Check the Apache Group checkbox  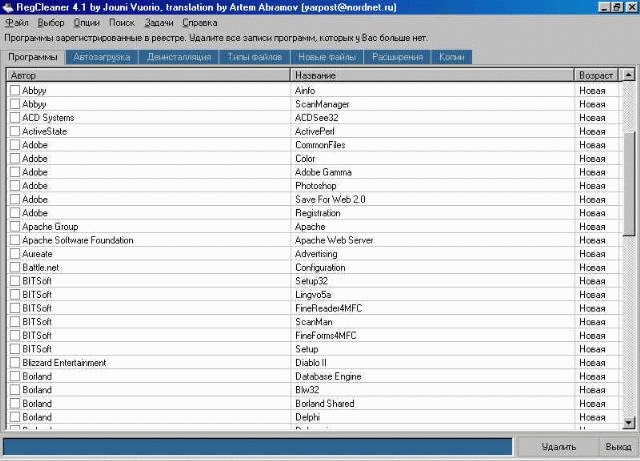click(15, 226)
